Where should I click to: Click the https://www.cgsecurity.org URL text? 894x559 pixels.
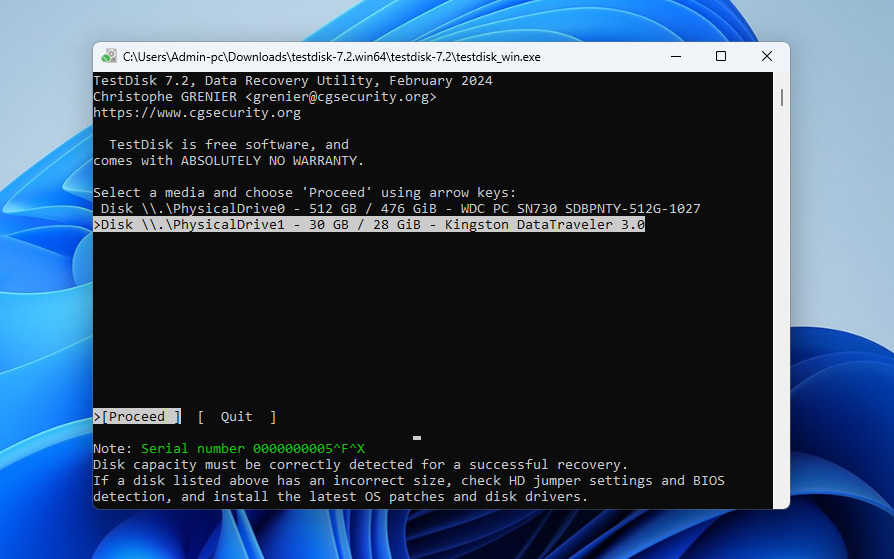click(197, 113)
